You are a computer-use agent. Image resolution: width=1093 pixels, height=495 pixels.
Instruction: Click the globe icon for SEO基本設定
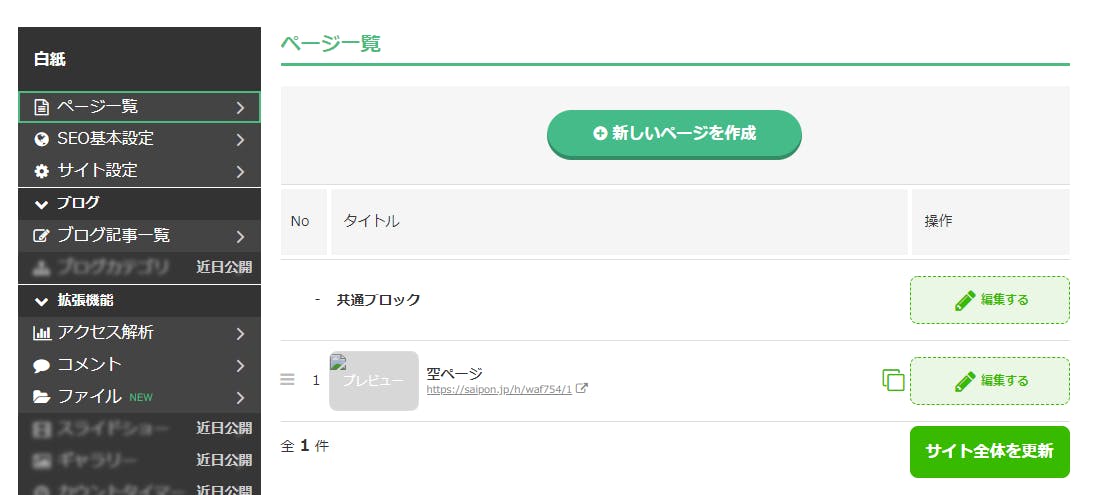click(41, 139)
